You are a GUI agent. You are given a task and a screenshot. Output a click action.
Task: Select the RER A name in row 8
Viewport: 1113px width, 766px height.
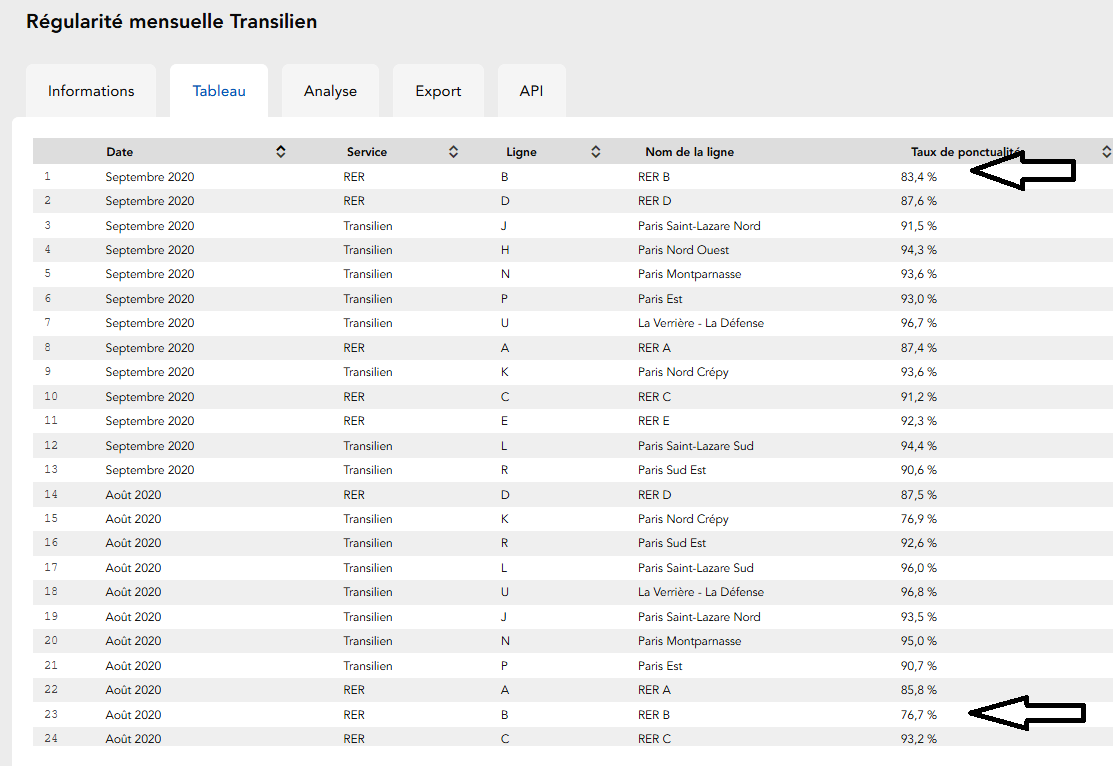[x=654, y=348]
